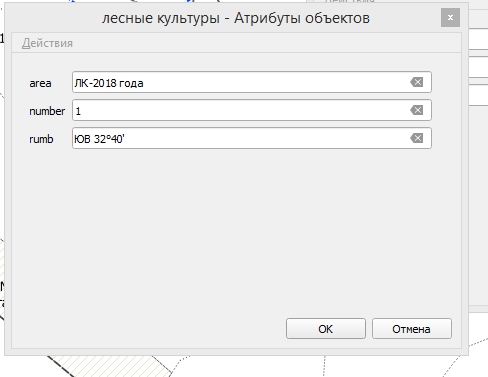Clear the number field value
The image size is (488, 377).
tap(417, 110)
